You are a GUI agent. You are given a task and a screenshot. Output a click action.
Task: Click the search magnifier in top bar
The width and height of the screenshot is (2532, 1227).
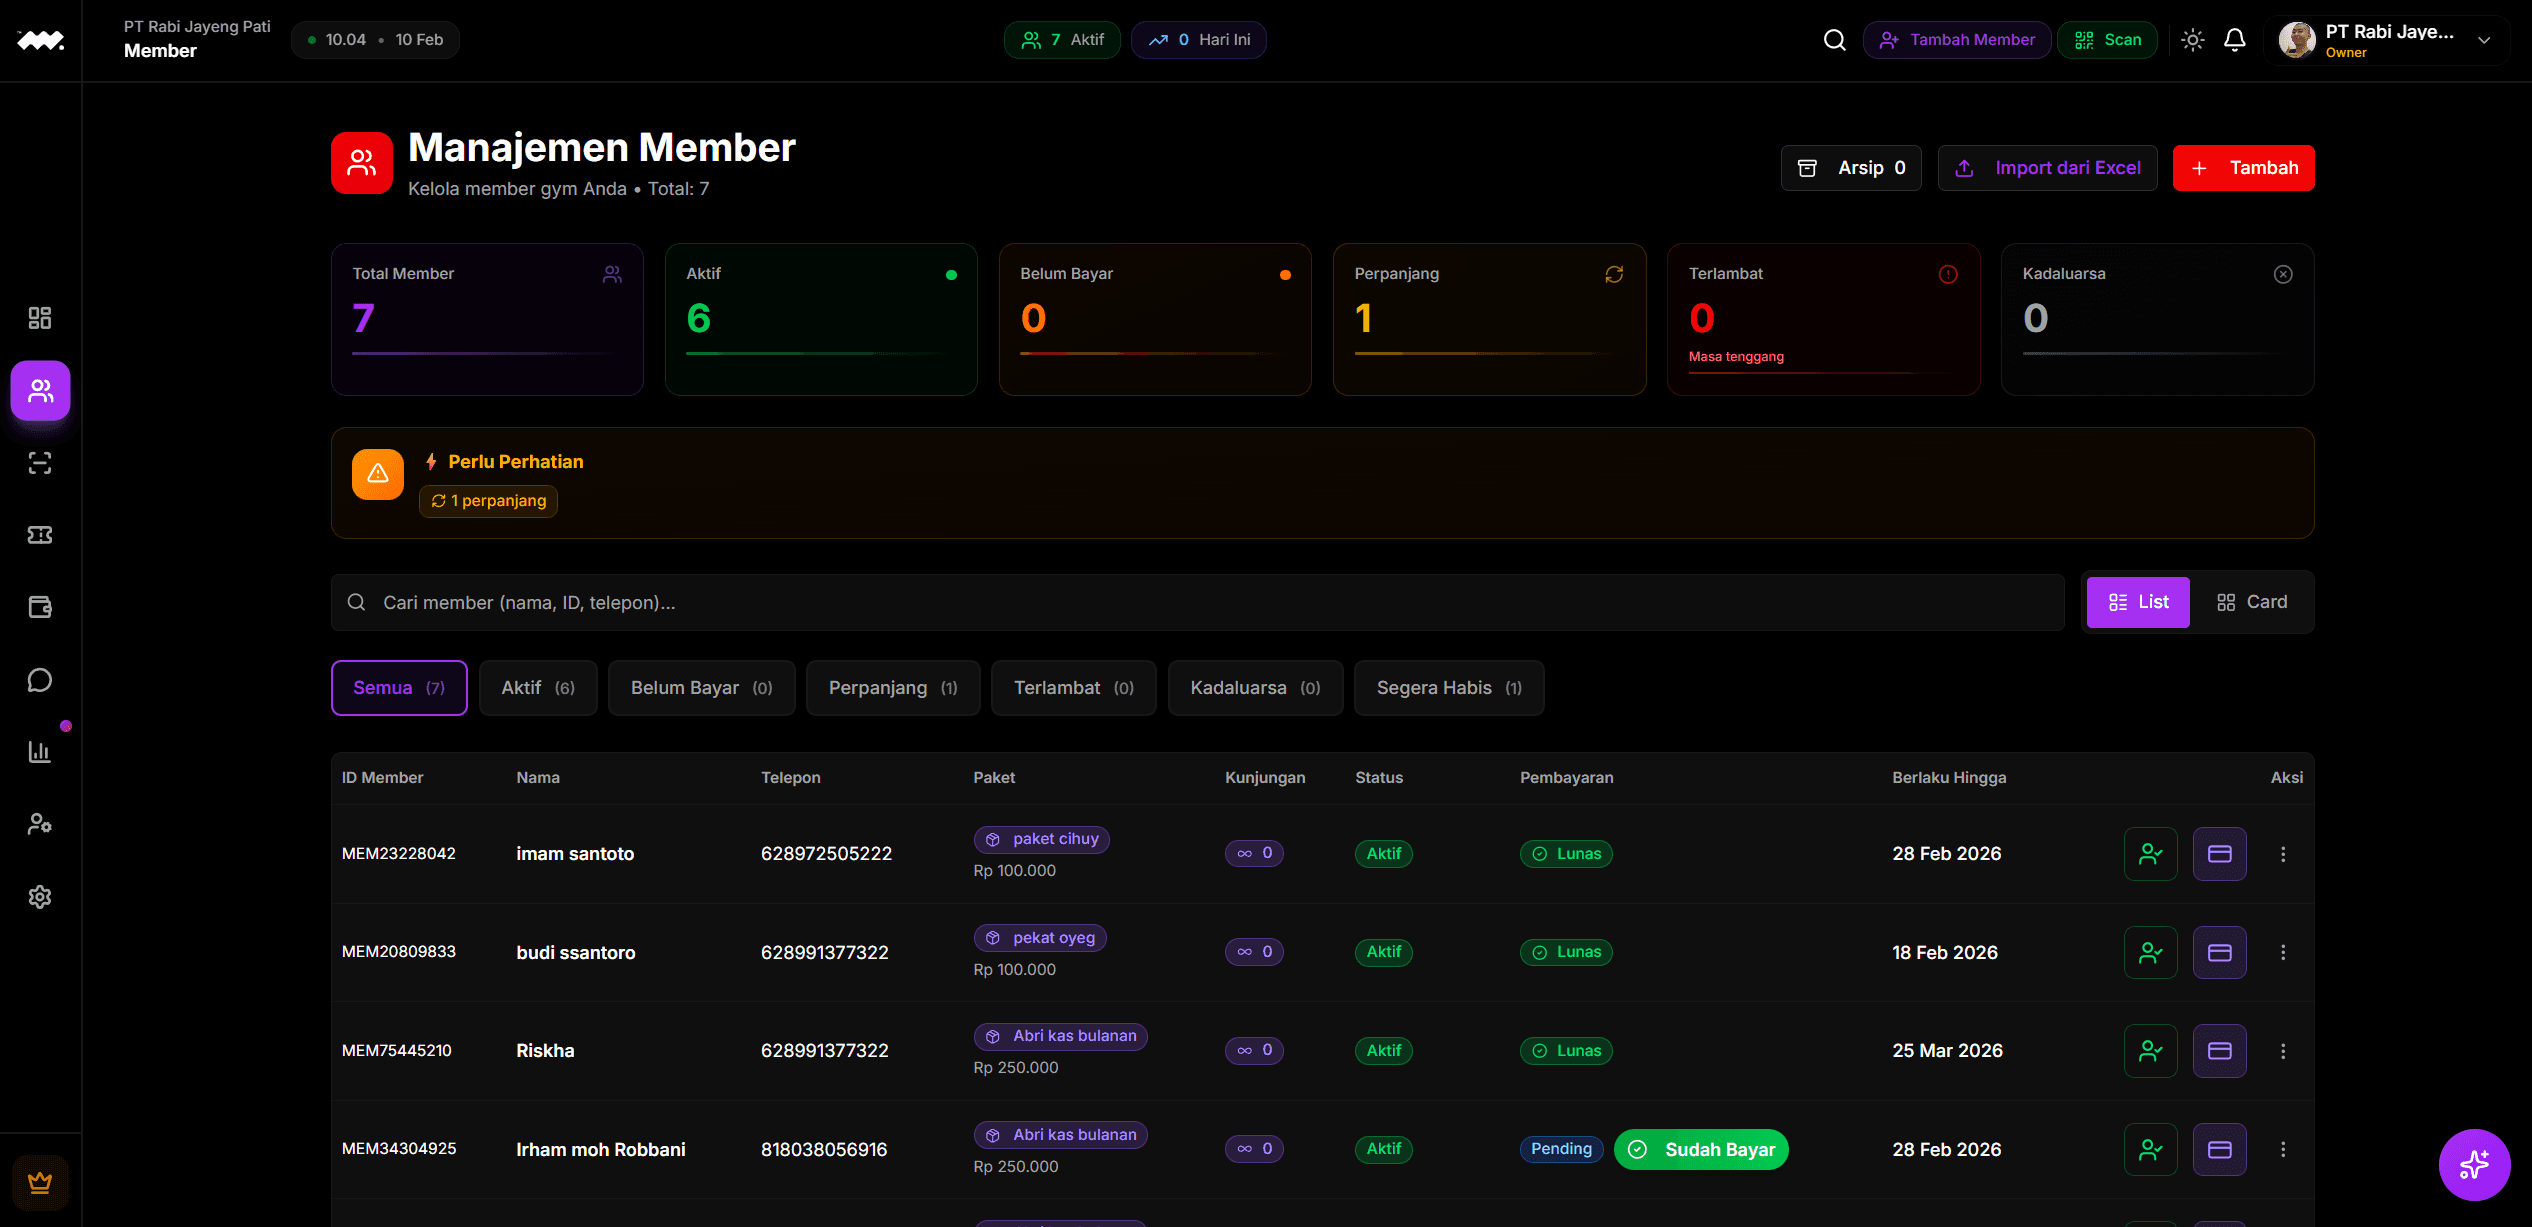[1834, 40]
